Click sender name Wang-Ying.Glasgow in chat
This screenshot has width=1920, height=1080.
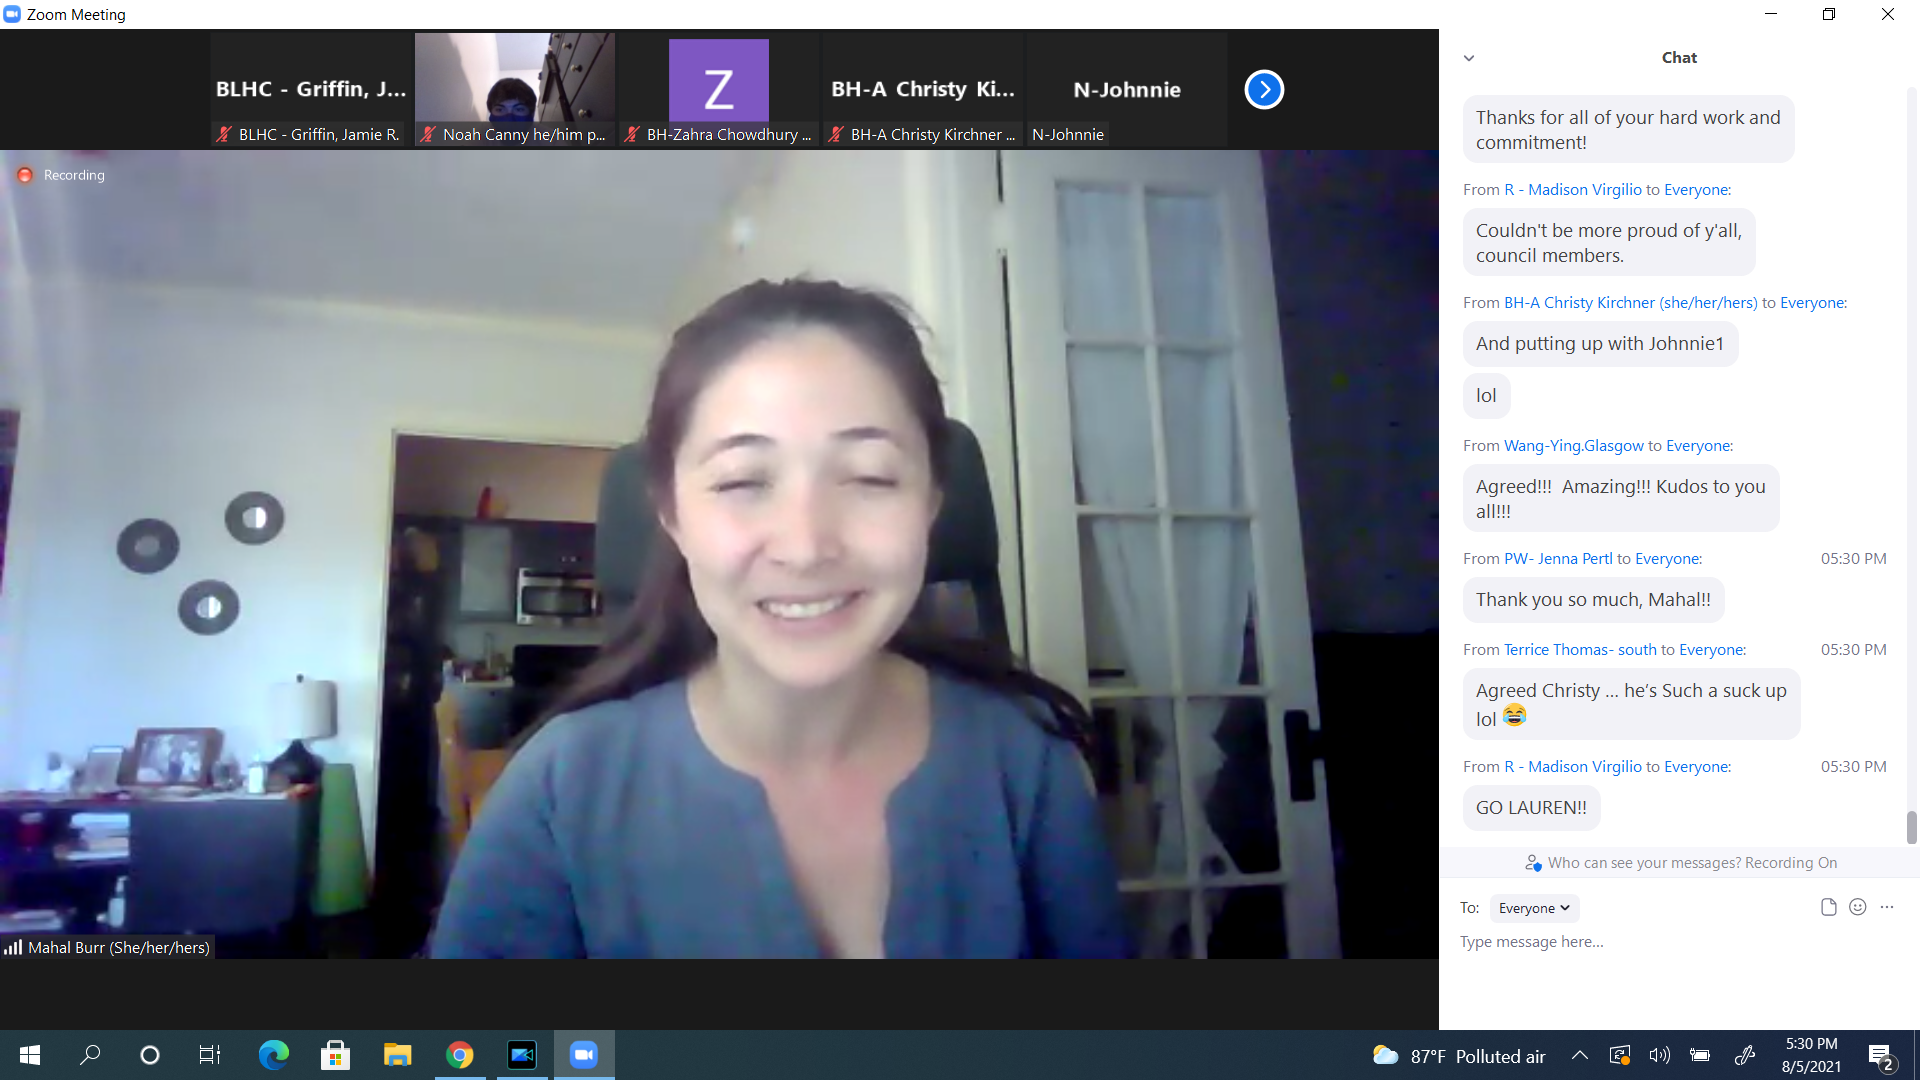1573,446
